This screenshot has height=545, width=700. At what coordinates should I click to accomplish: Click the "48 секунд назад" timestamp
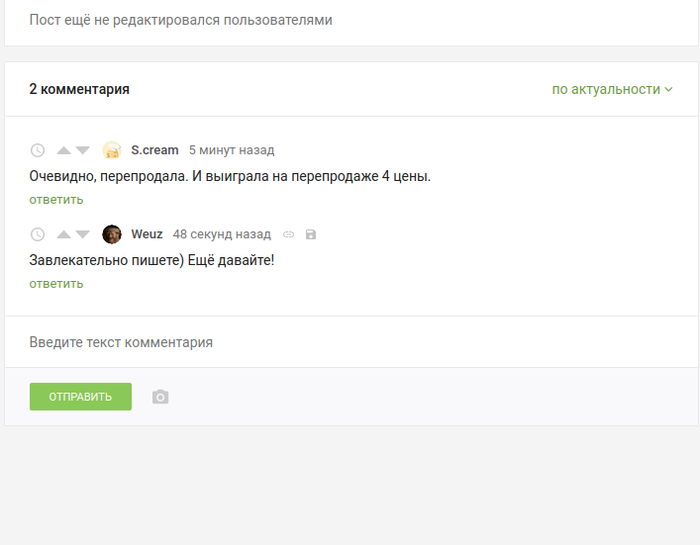[221, 234]
